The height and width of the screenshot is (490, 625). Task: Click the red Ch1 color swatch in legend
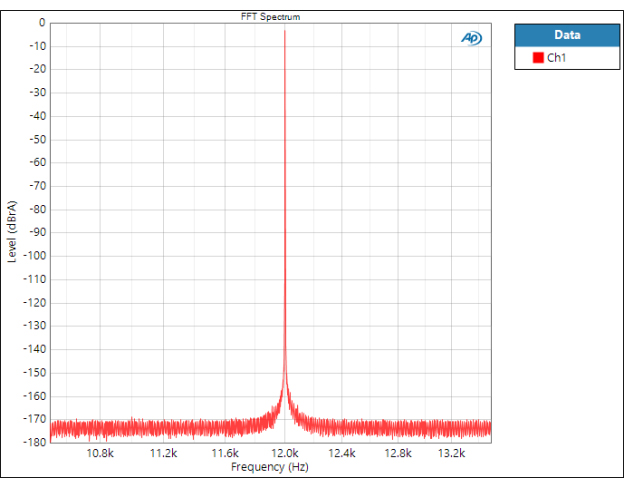tap(537, 59)
